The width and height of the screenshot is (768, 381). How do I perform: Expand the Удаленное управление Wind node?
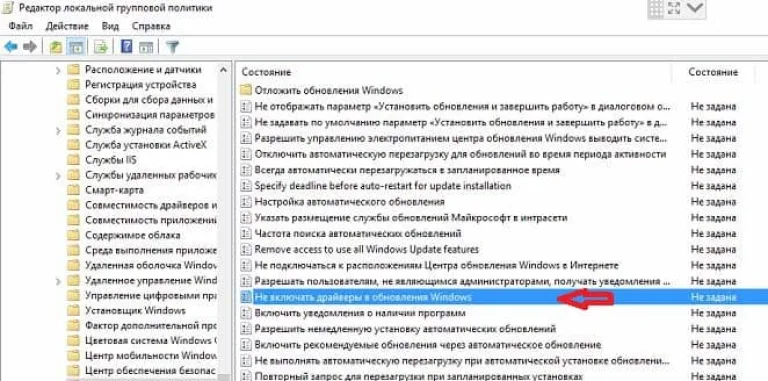[x=58, y=281]
